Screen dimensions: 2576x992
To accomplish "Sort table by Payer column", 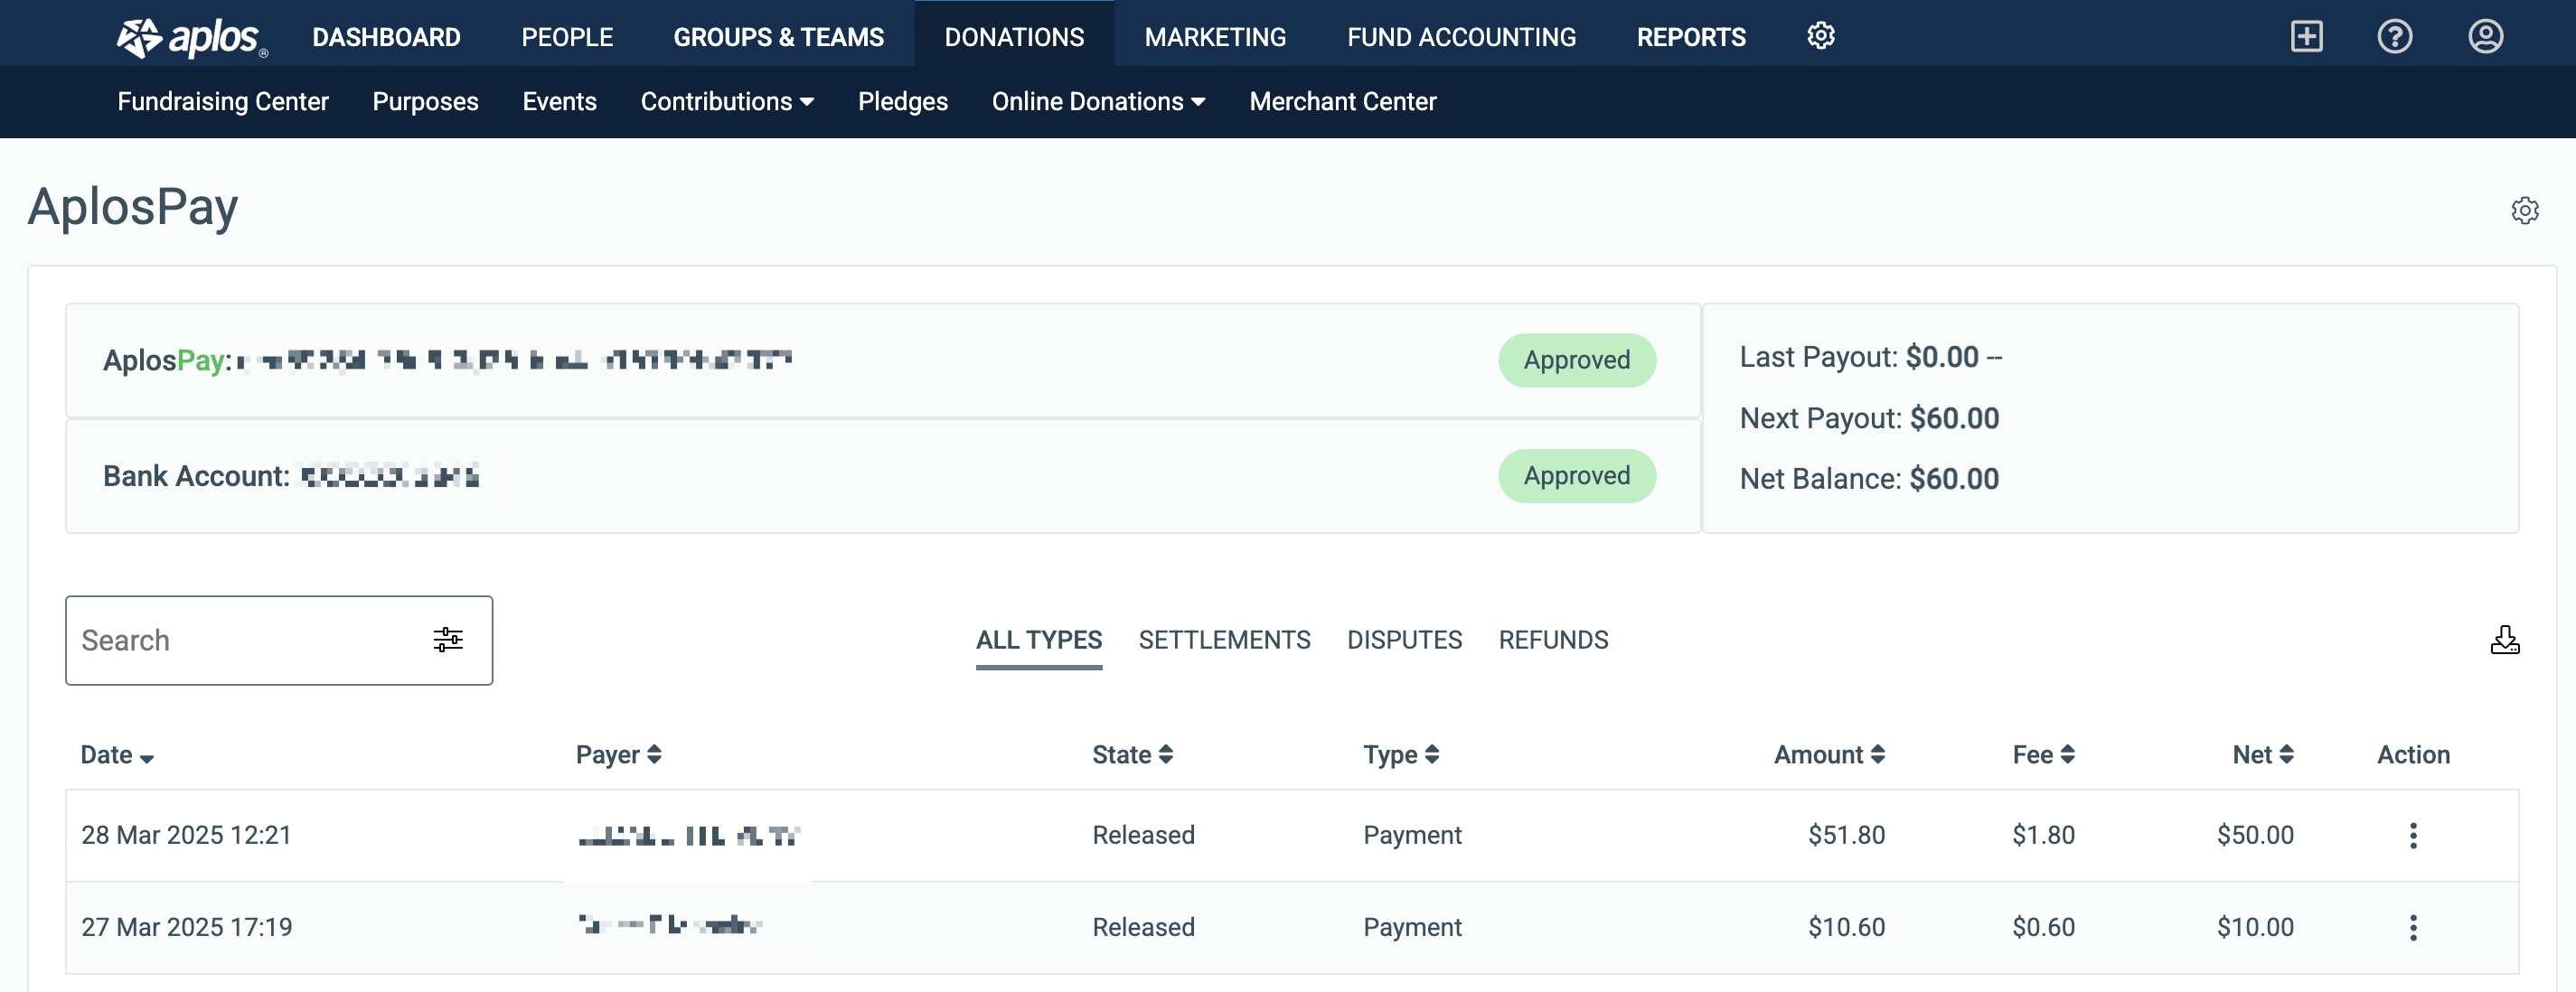I will (x=619, y=755).
